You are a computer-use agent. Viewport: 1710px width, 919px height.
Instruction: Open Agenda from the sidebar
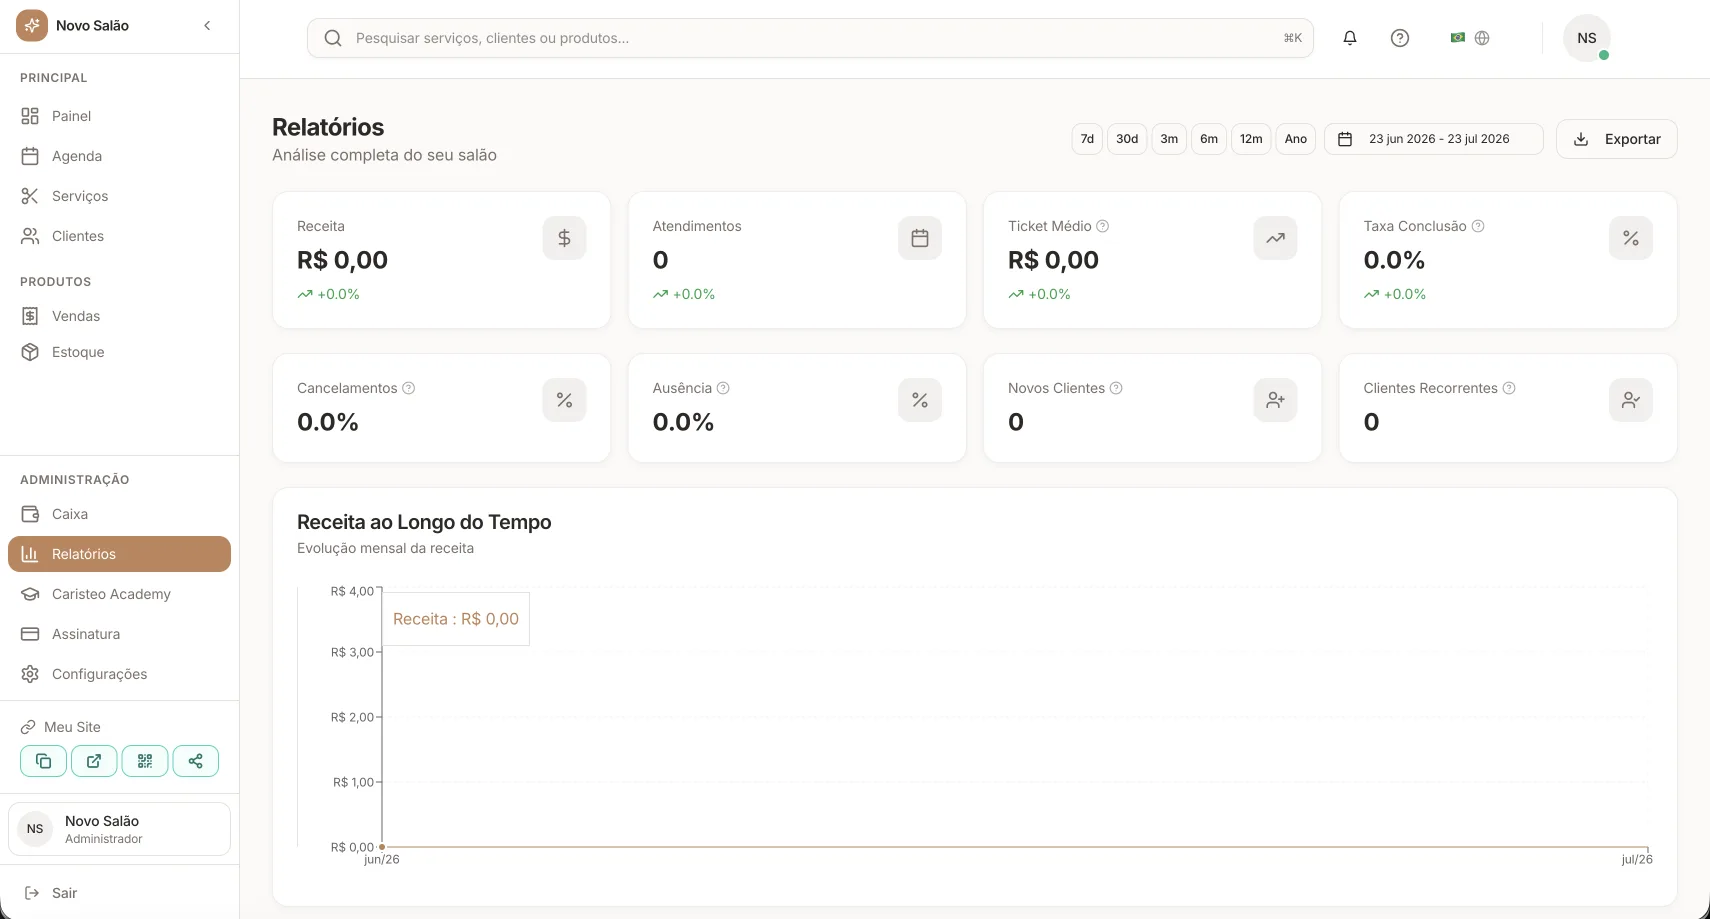point(119,156)
